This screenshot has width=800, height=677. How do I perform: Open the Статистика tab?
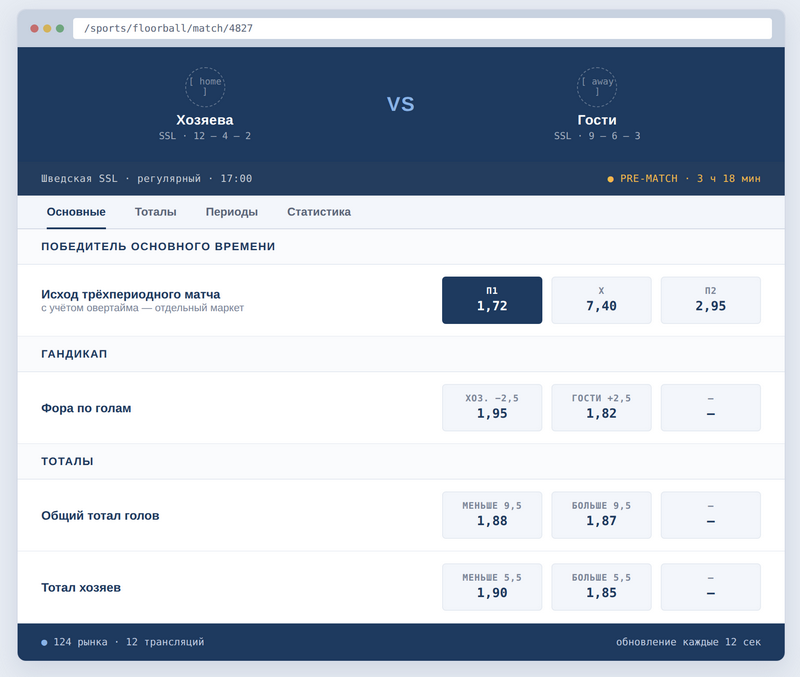pyautogui.click(x=319, y=212)
